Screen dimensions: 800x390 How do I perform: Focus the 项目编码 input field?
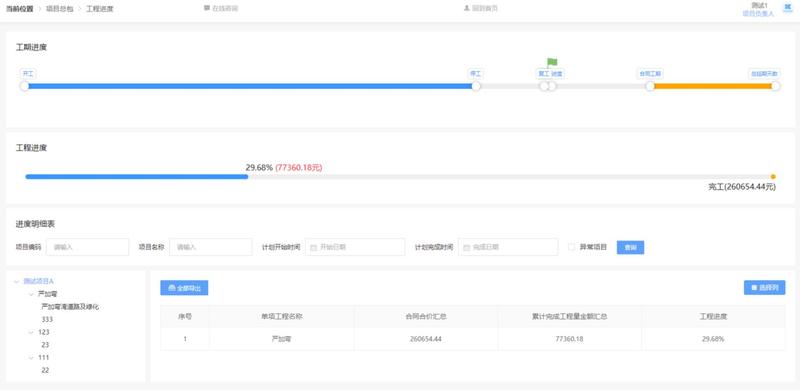tap(87, 247)
